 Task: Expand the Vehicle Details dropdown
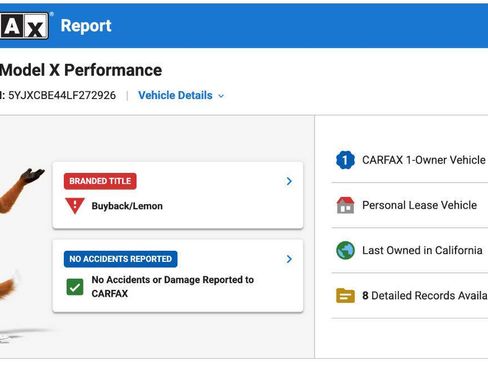pyautogui.click(x=181, y=95)
